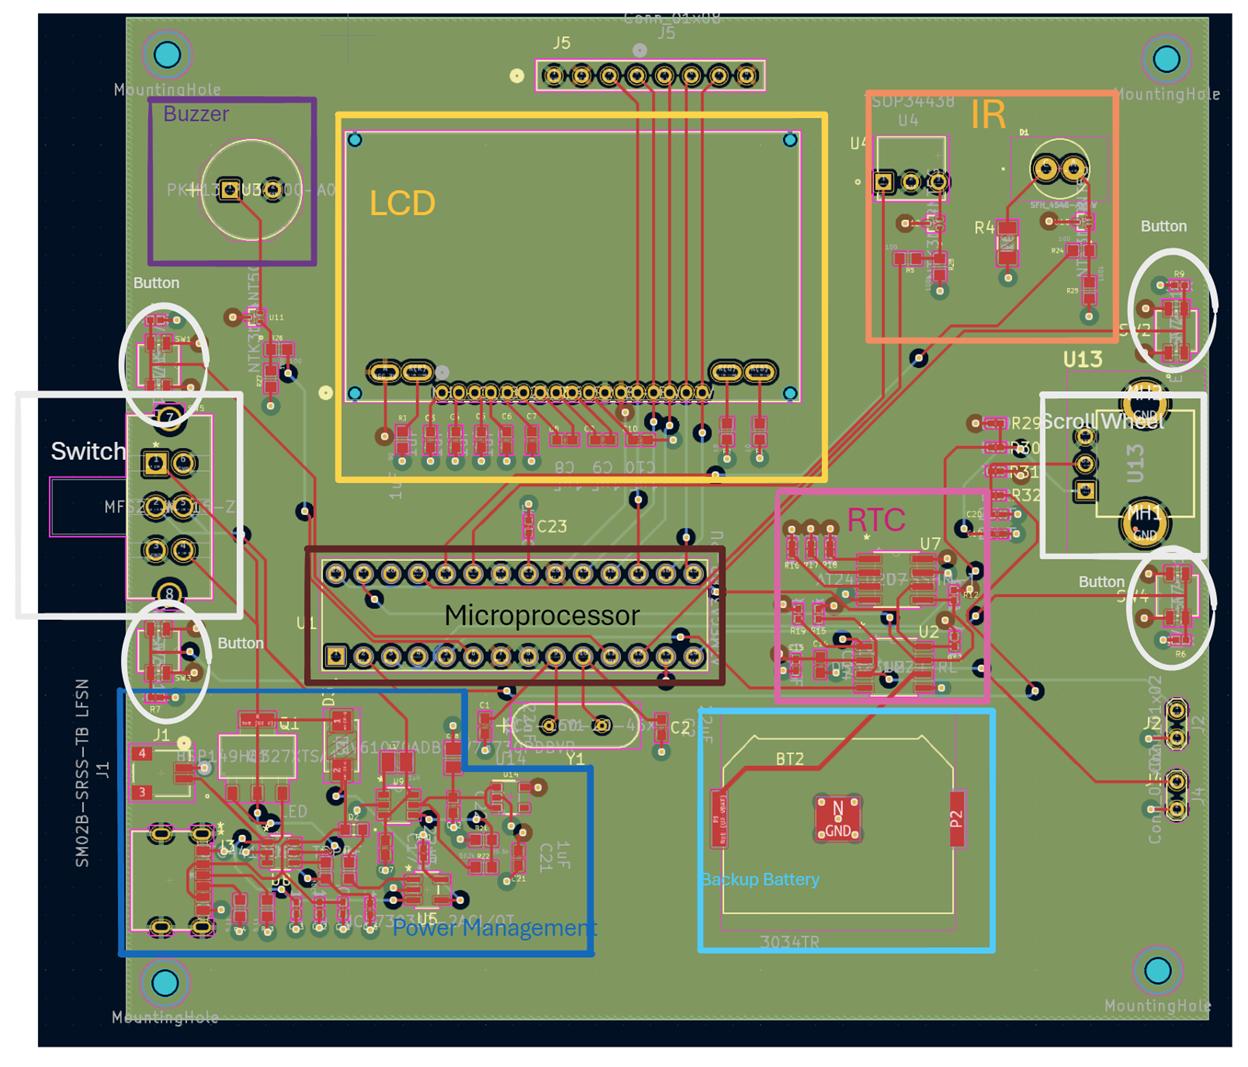The height and width of the screenshot is (1067, 1248).
Task: Select the MH1 GND mounting pad under Scroll Wheel
Action: pos(1148,522)
